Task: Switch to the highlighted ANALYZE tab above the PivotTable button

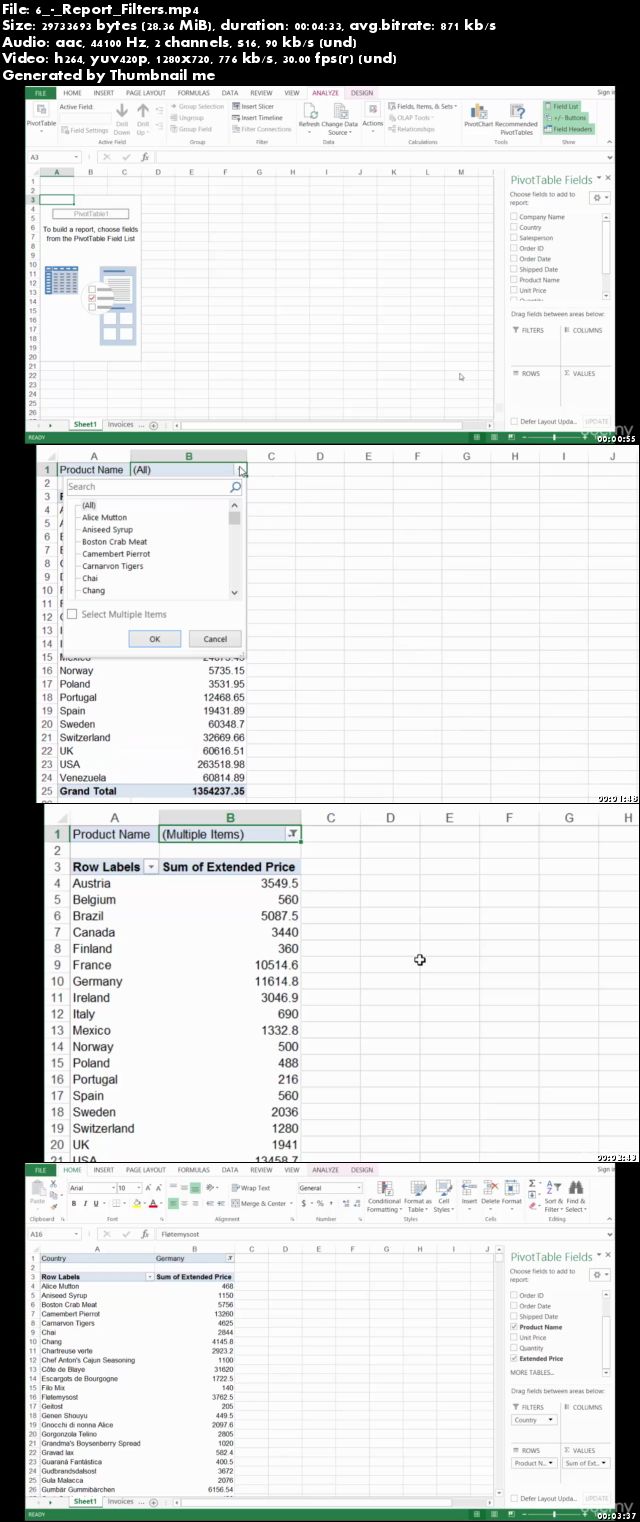Action: click(x=325, y=92)
